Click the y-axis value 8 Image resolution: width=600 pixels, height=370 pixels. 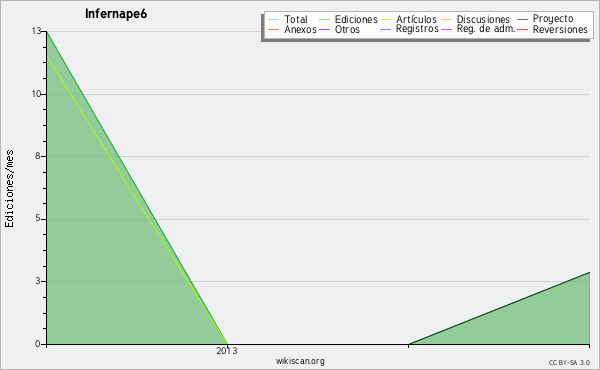coord(38,156)
